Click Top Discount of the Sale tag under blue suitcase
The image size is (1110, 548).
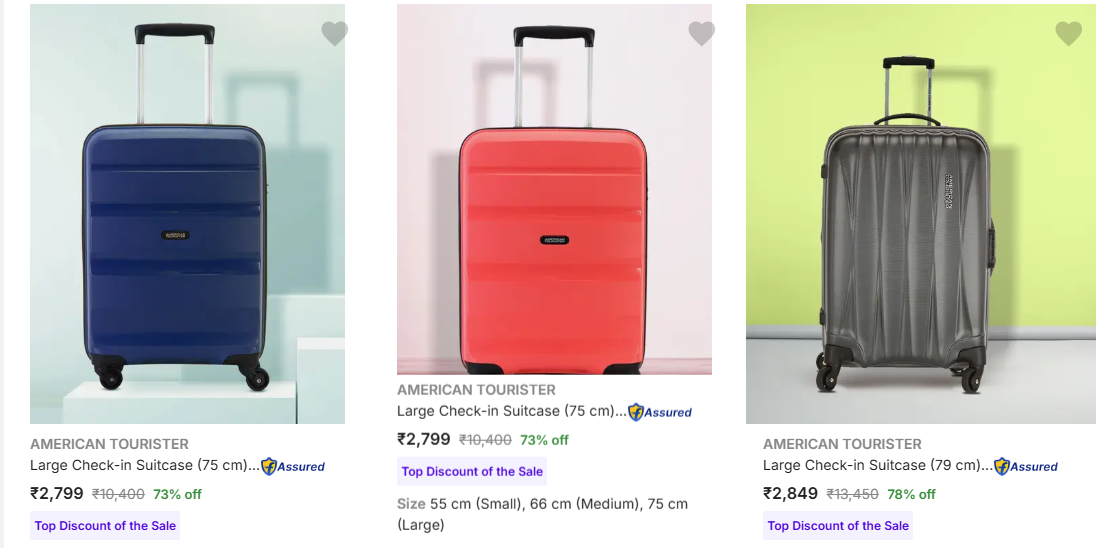pos(105,526)
